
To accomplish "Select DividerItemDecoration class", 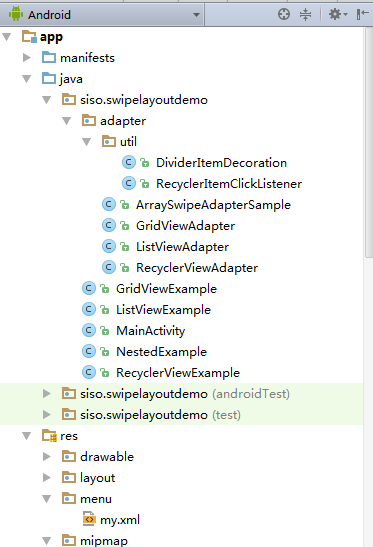I will [x=221, y=163].
